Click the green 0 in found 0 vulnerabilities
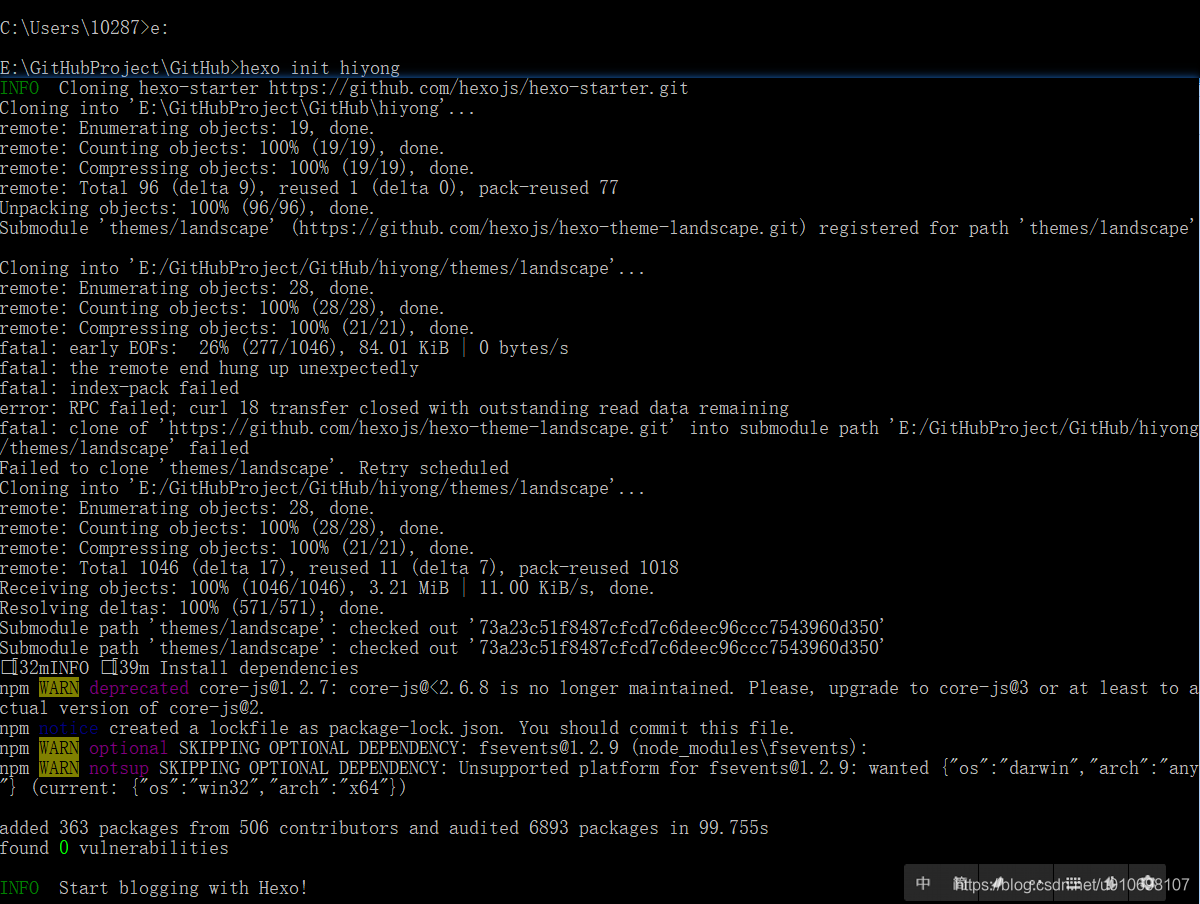 coord(64,847)
